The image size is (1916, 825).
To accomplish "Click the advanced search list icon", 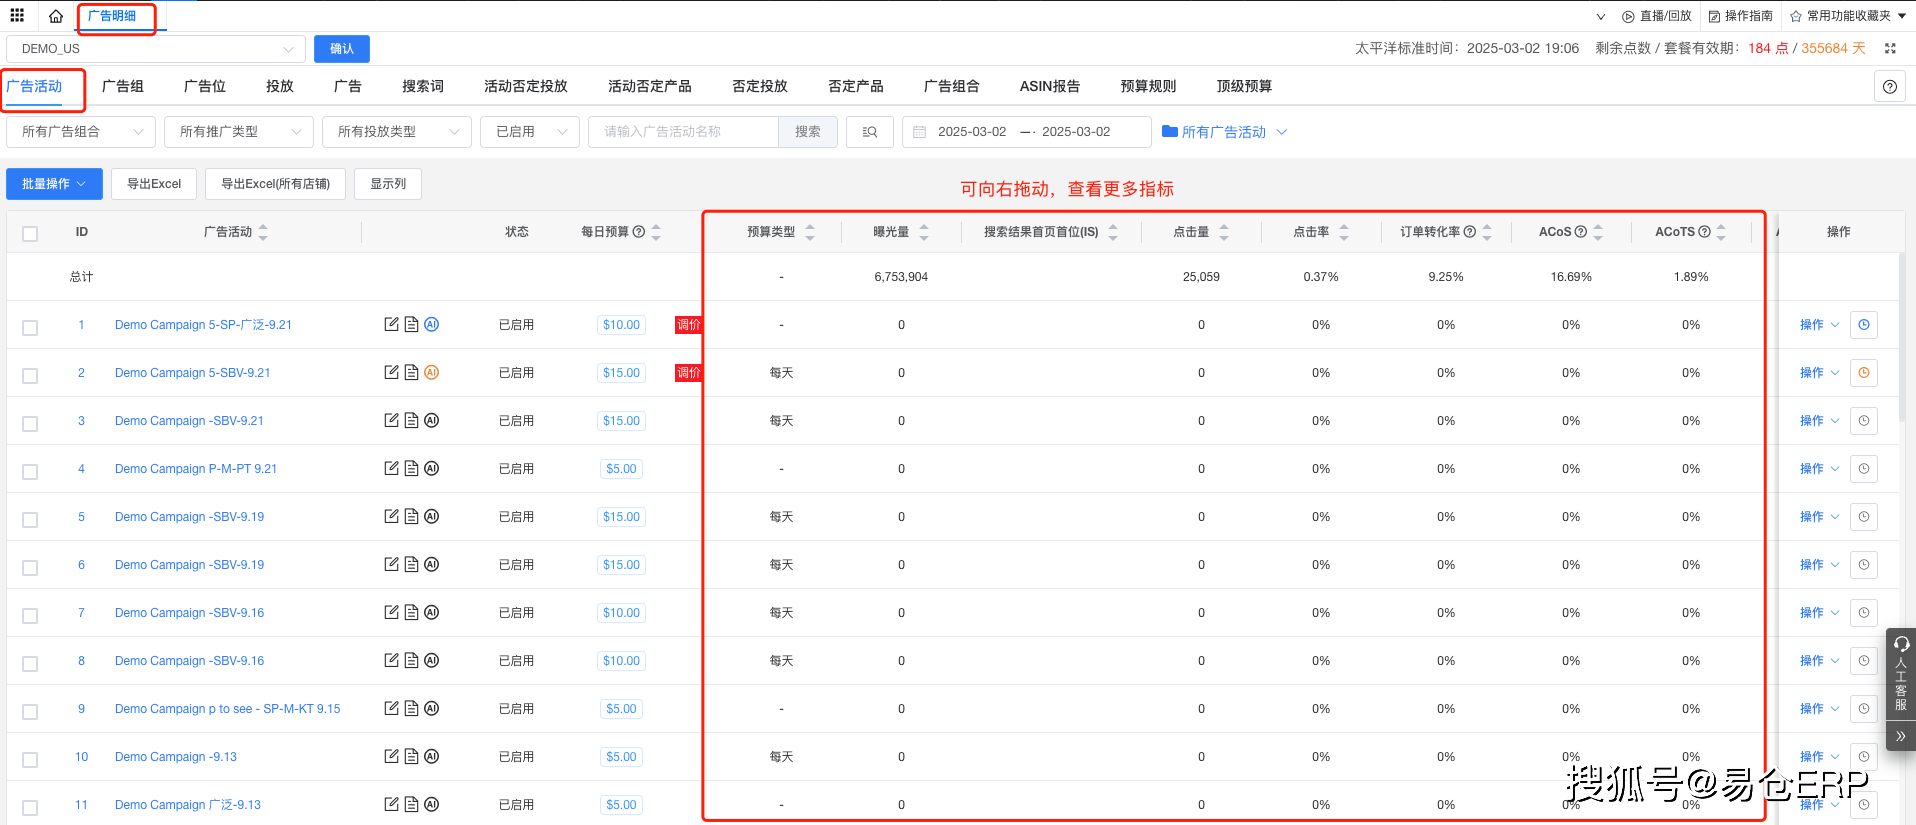I will (x=870, y=132).
